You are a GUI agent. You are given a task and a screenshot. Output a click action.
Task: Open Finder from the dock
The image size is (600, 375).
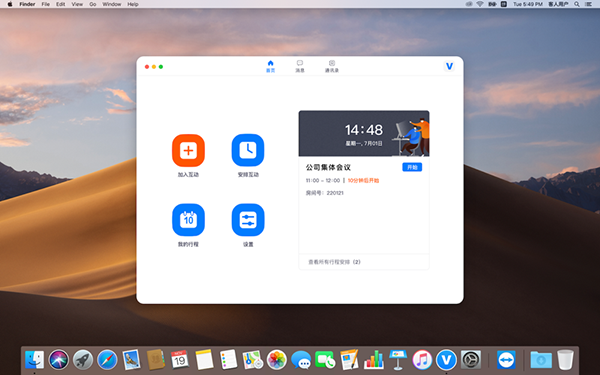coord(34,360)
